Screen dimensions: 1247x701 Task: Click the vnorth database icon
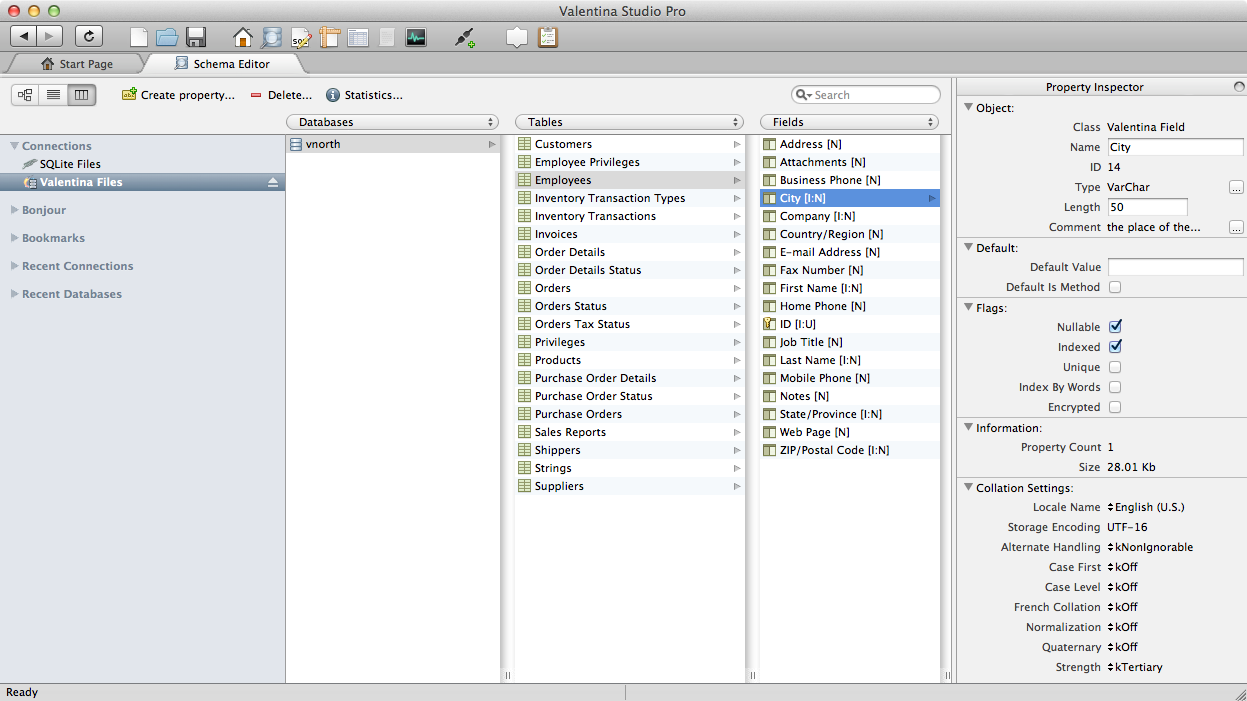(x=295, y=144)
